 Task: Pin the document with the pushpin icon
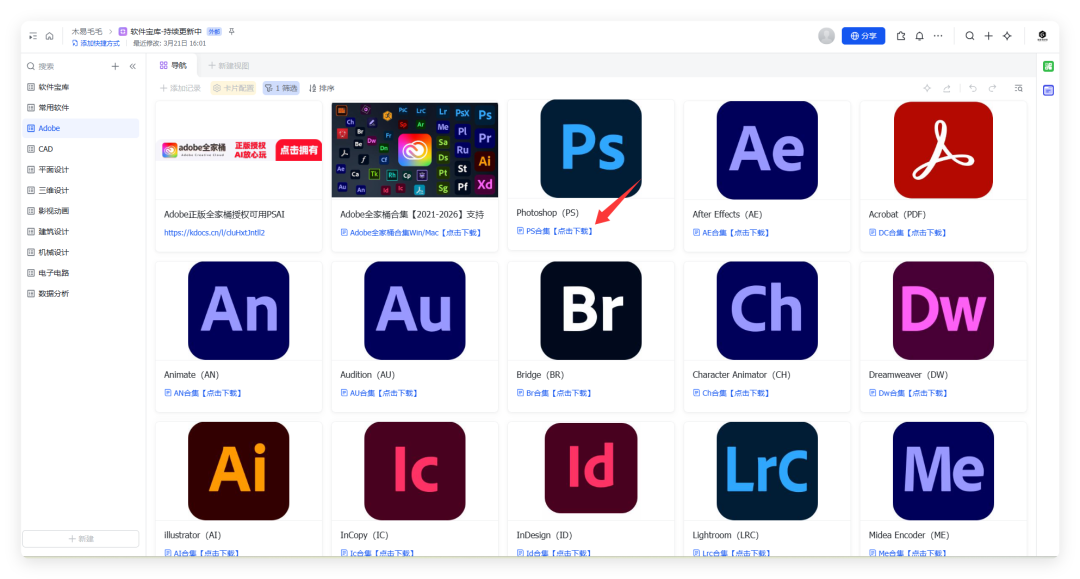231,32
